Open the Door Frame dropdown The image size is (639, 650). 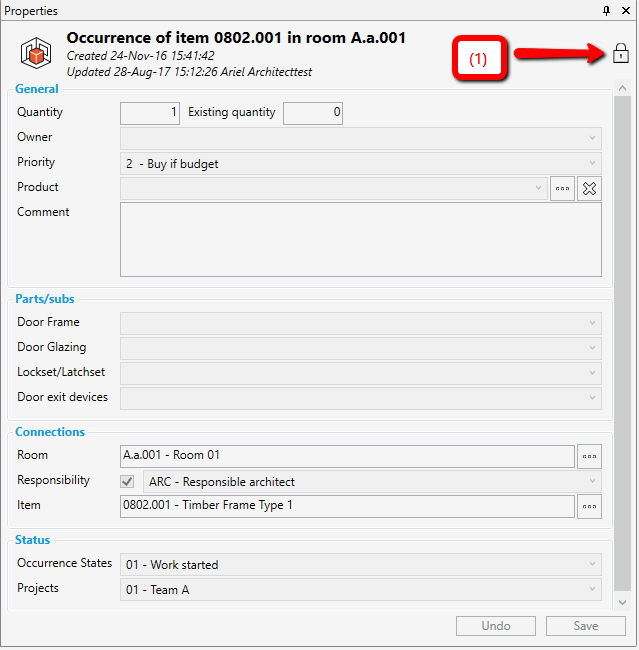coord(361,323)
